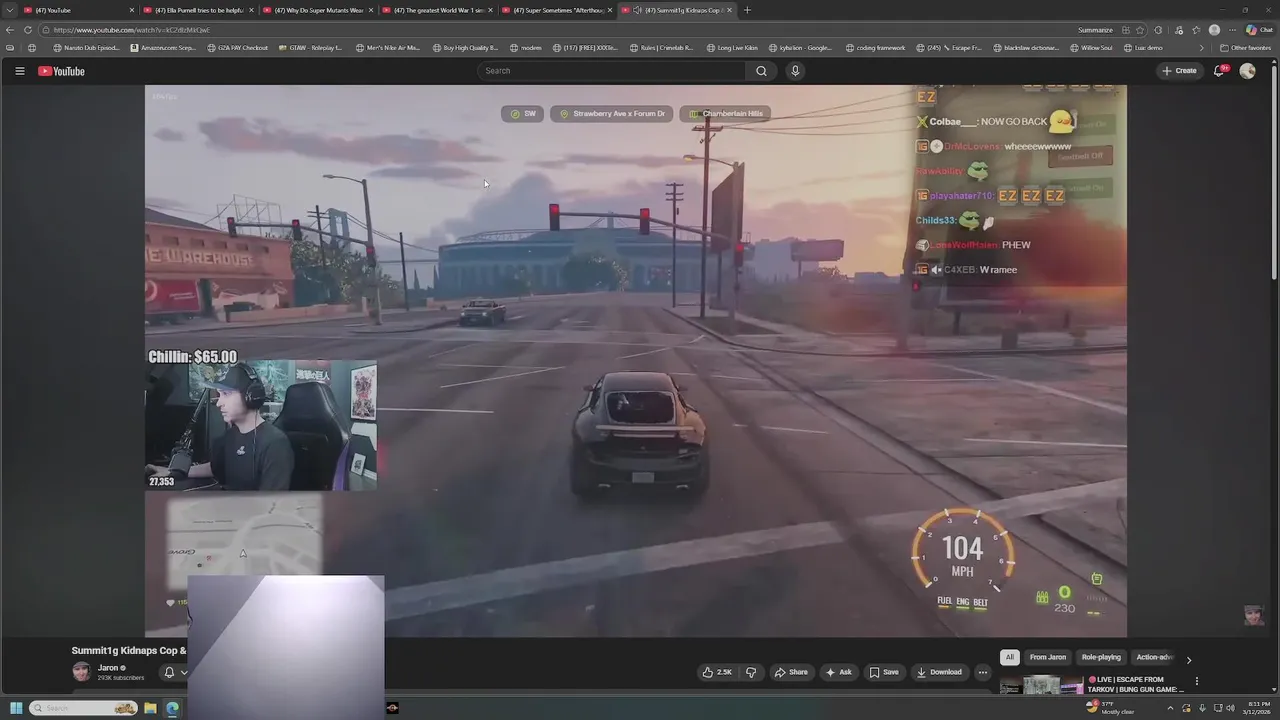This screenshot has height=720, width=1280.
Task: Go to YouTube home via the logo
Action: [x=62, y=71]
